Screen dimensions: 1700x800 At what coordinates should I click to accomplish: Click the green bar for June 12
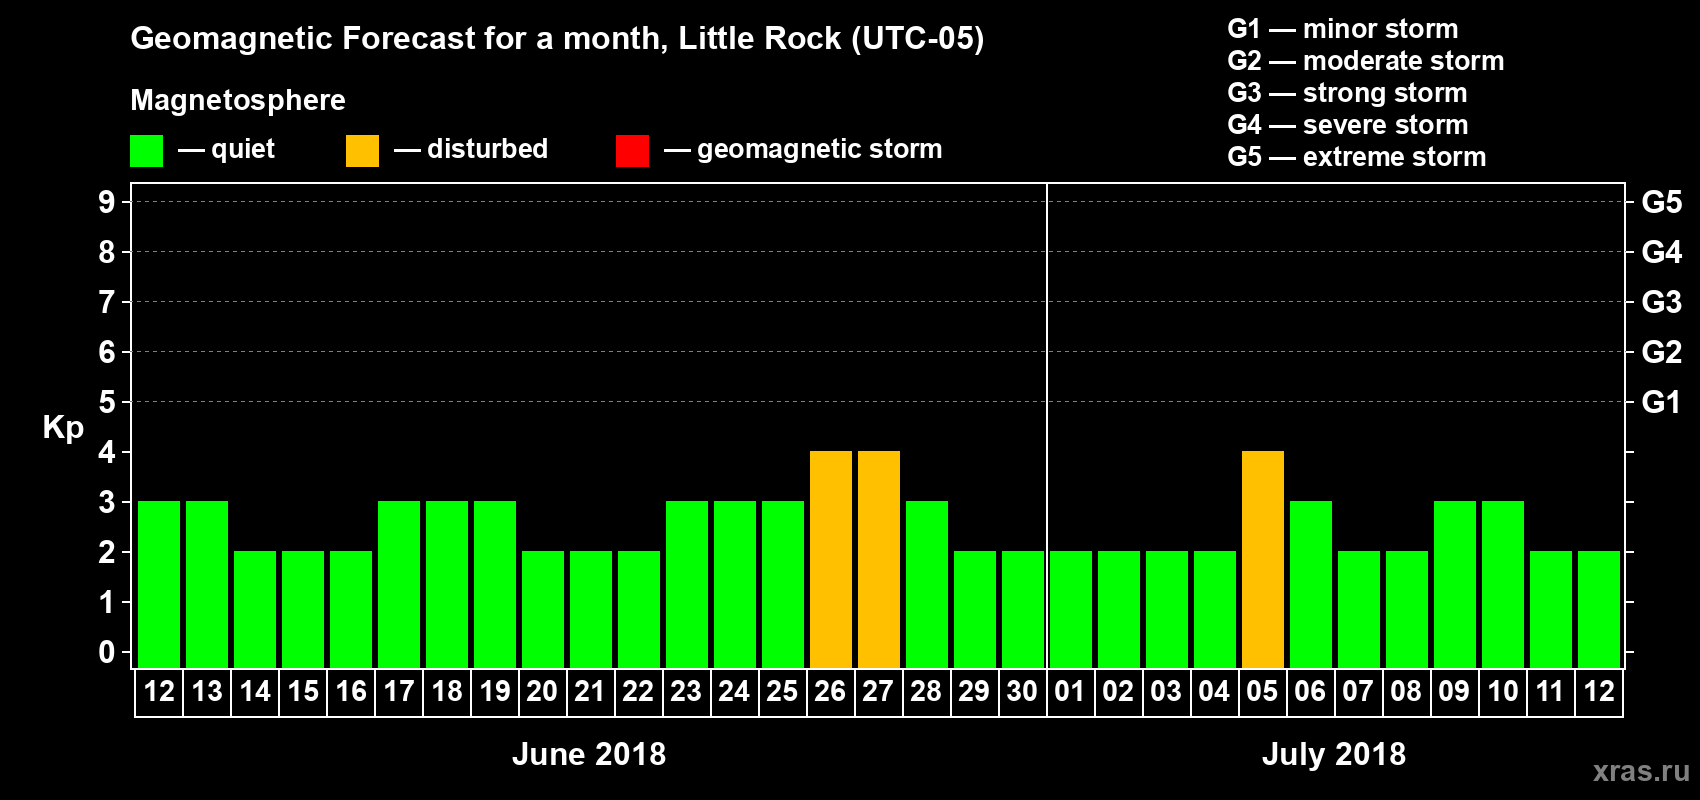(x=159, y=584)
